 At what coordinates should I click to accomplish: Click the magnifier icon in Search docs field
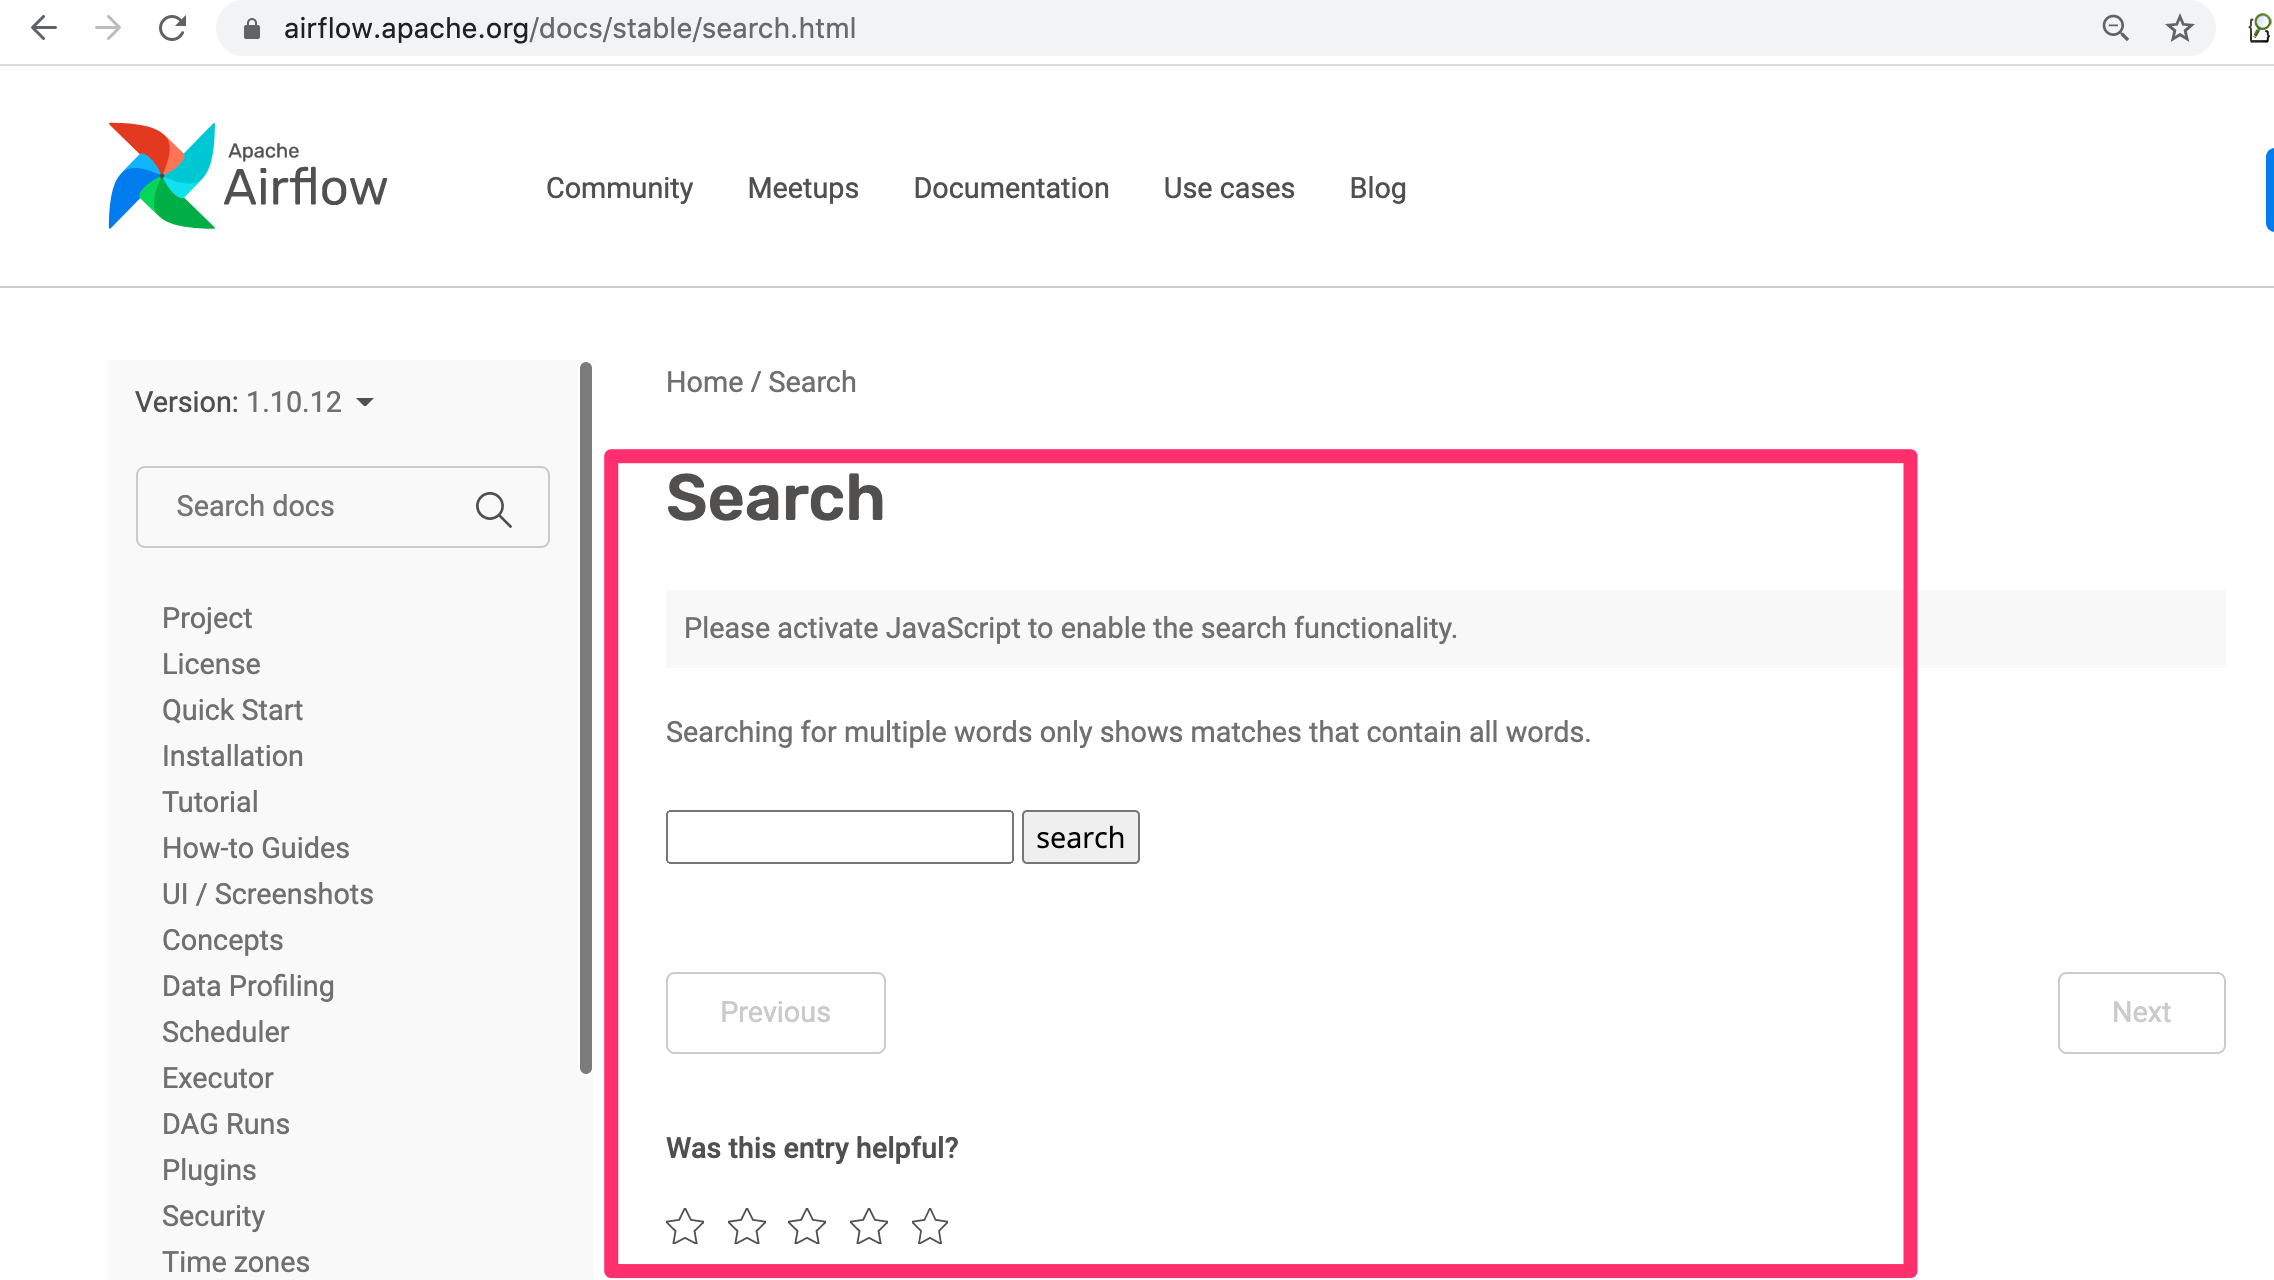point(494,509)
